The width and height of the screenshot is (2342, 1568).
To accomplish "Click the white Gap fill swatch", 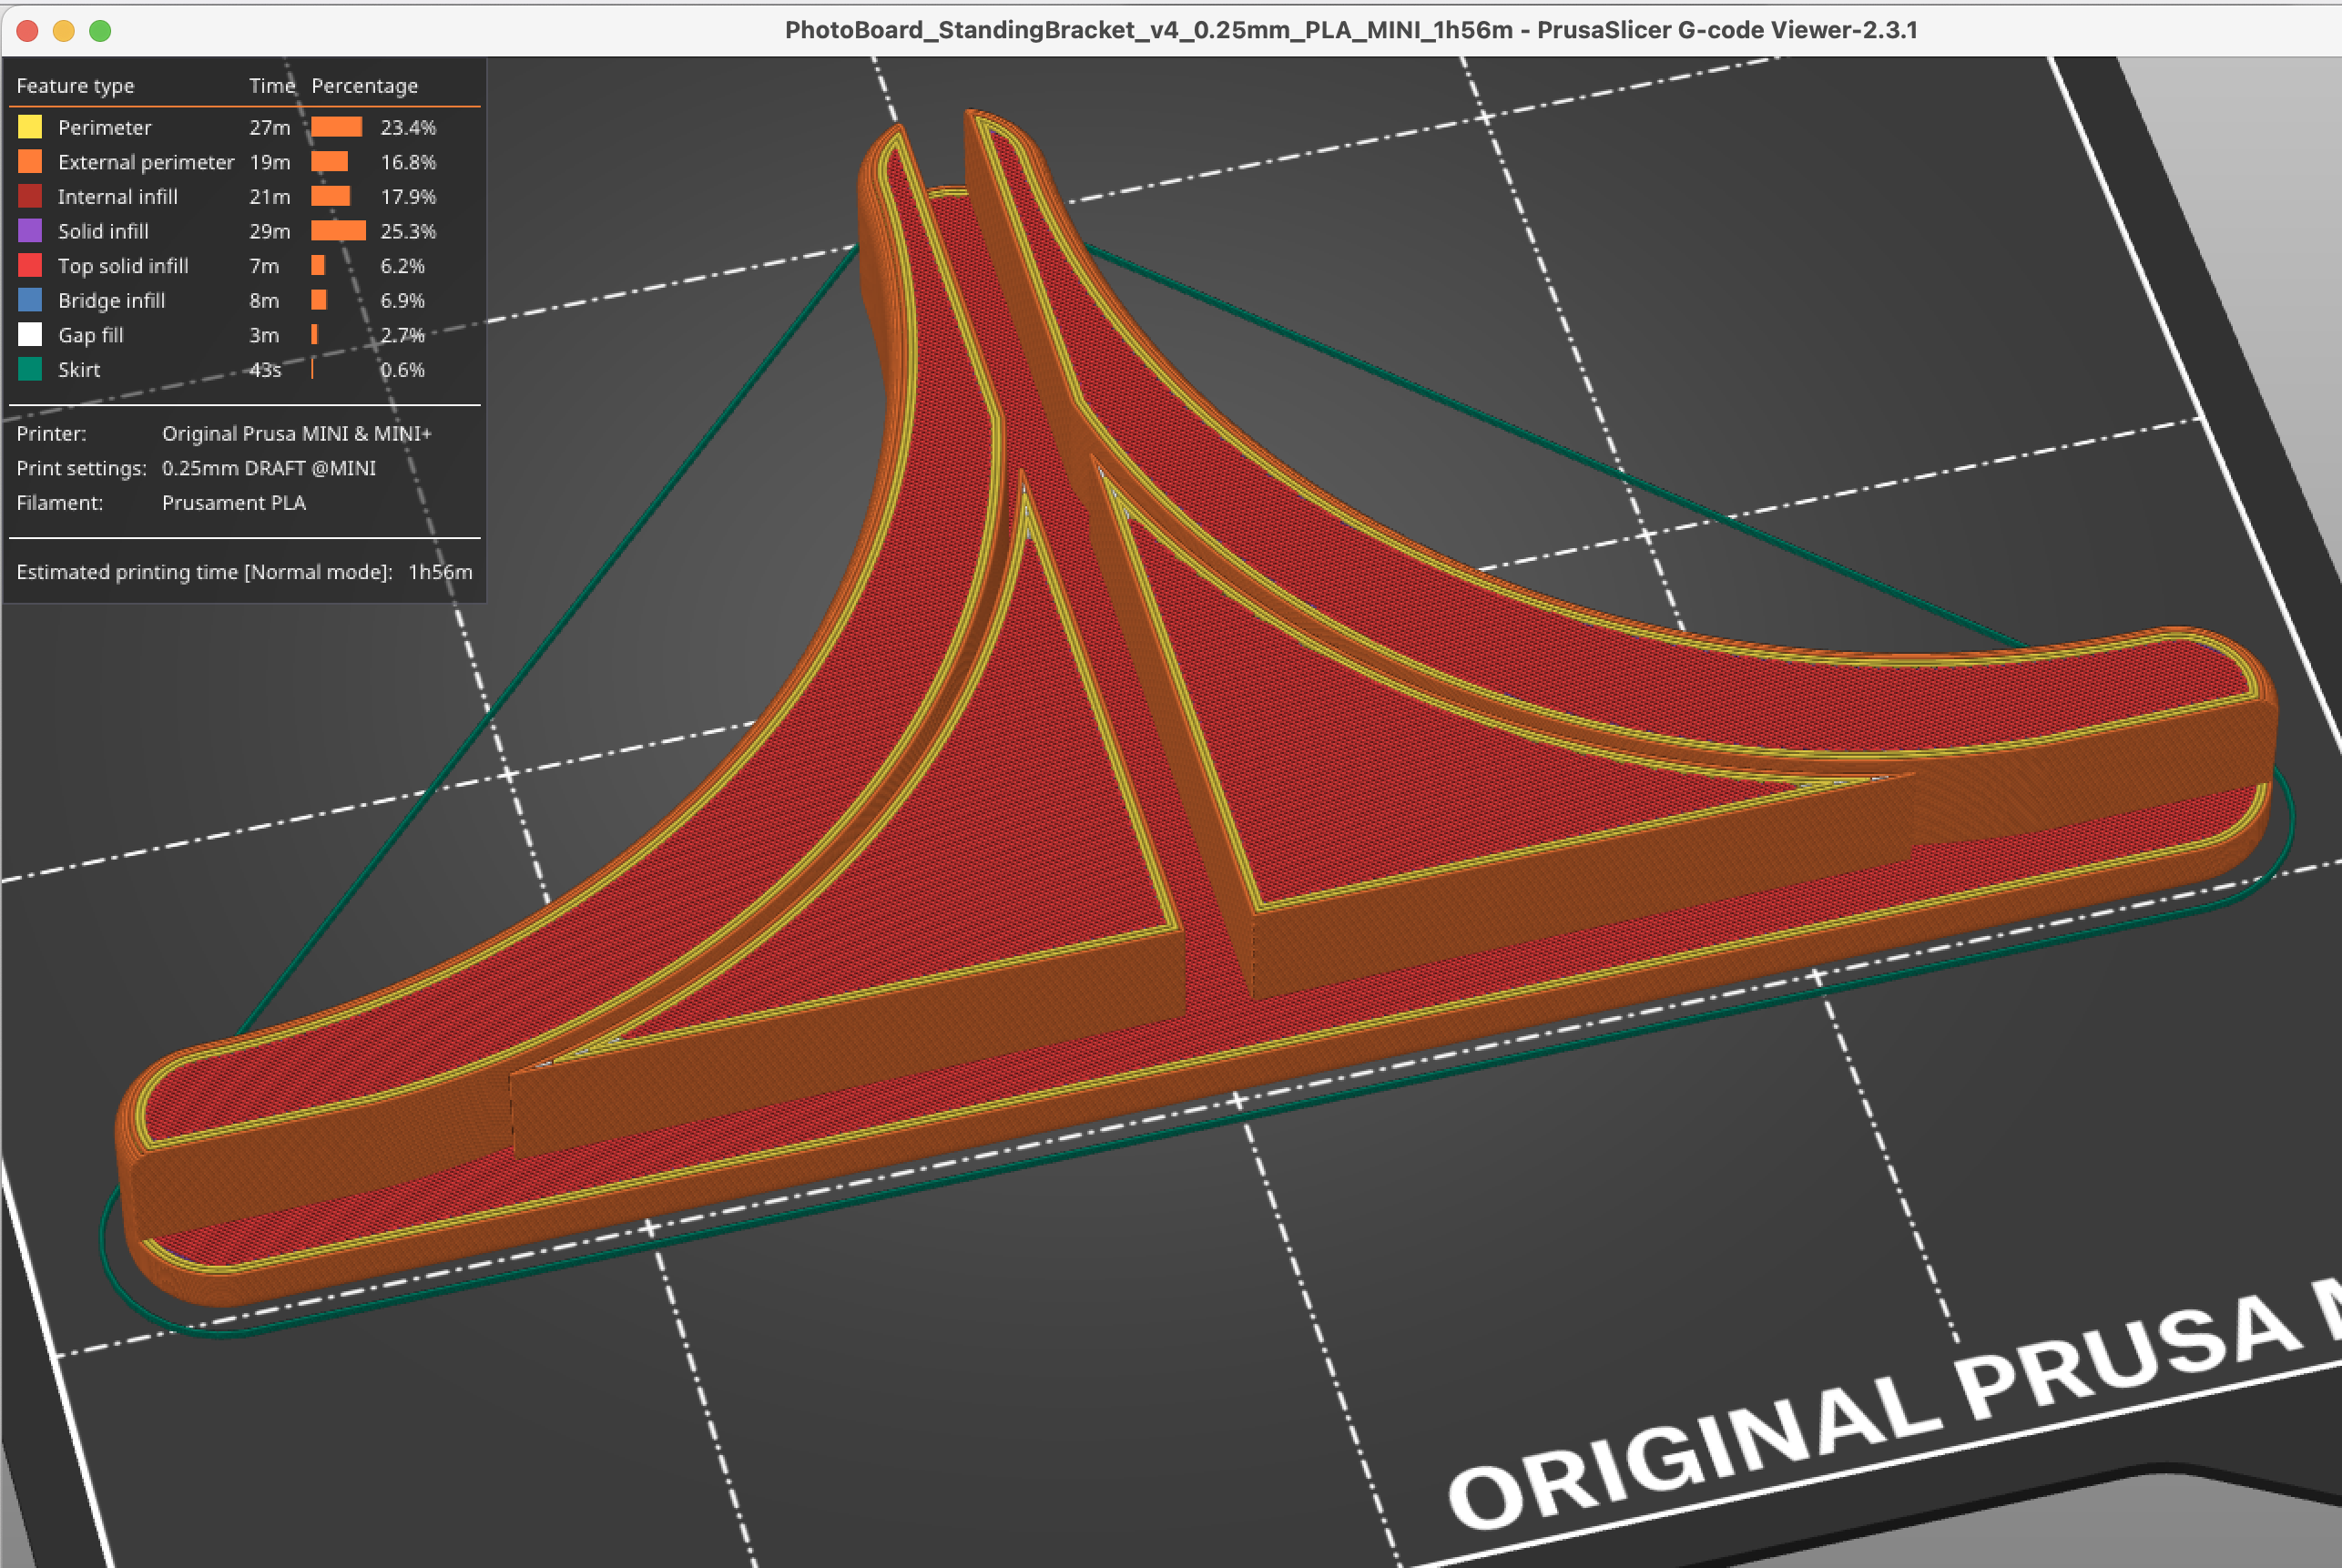I will (30, 335).
